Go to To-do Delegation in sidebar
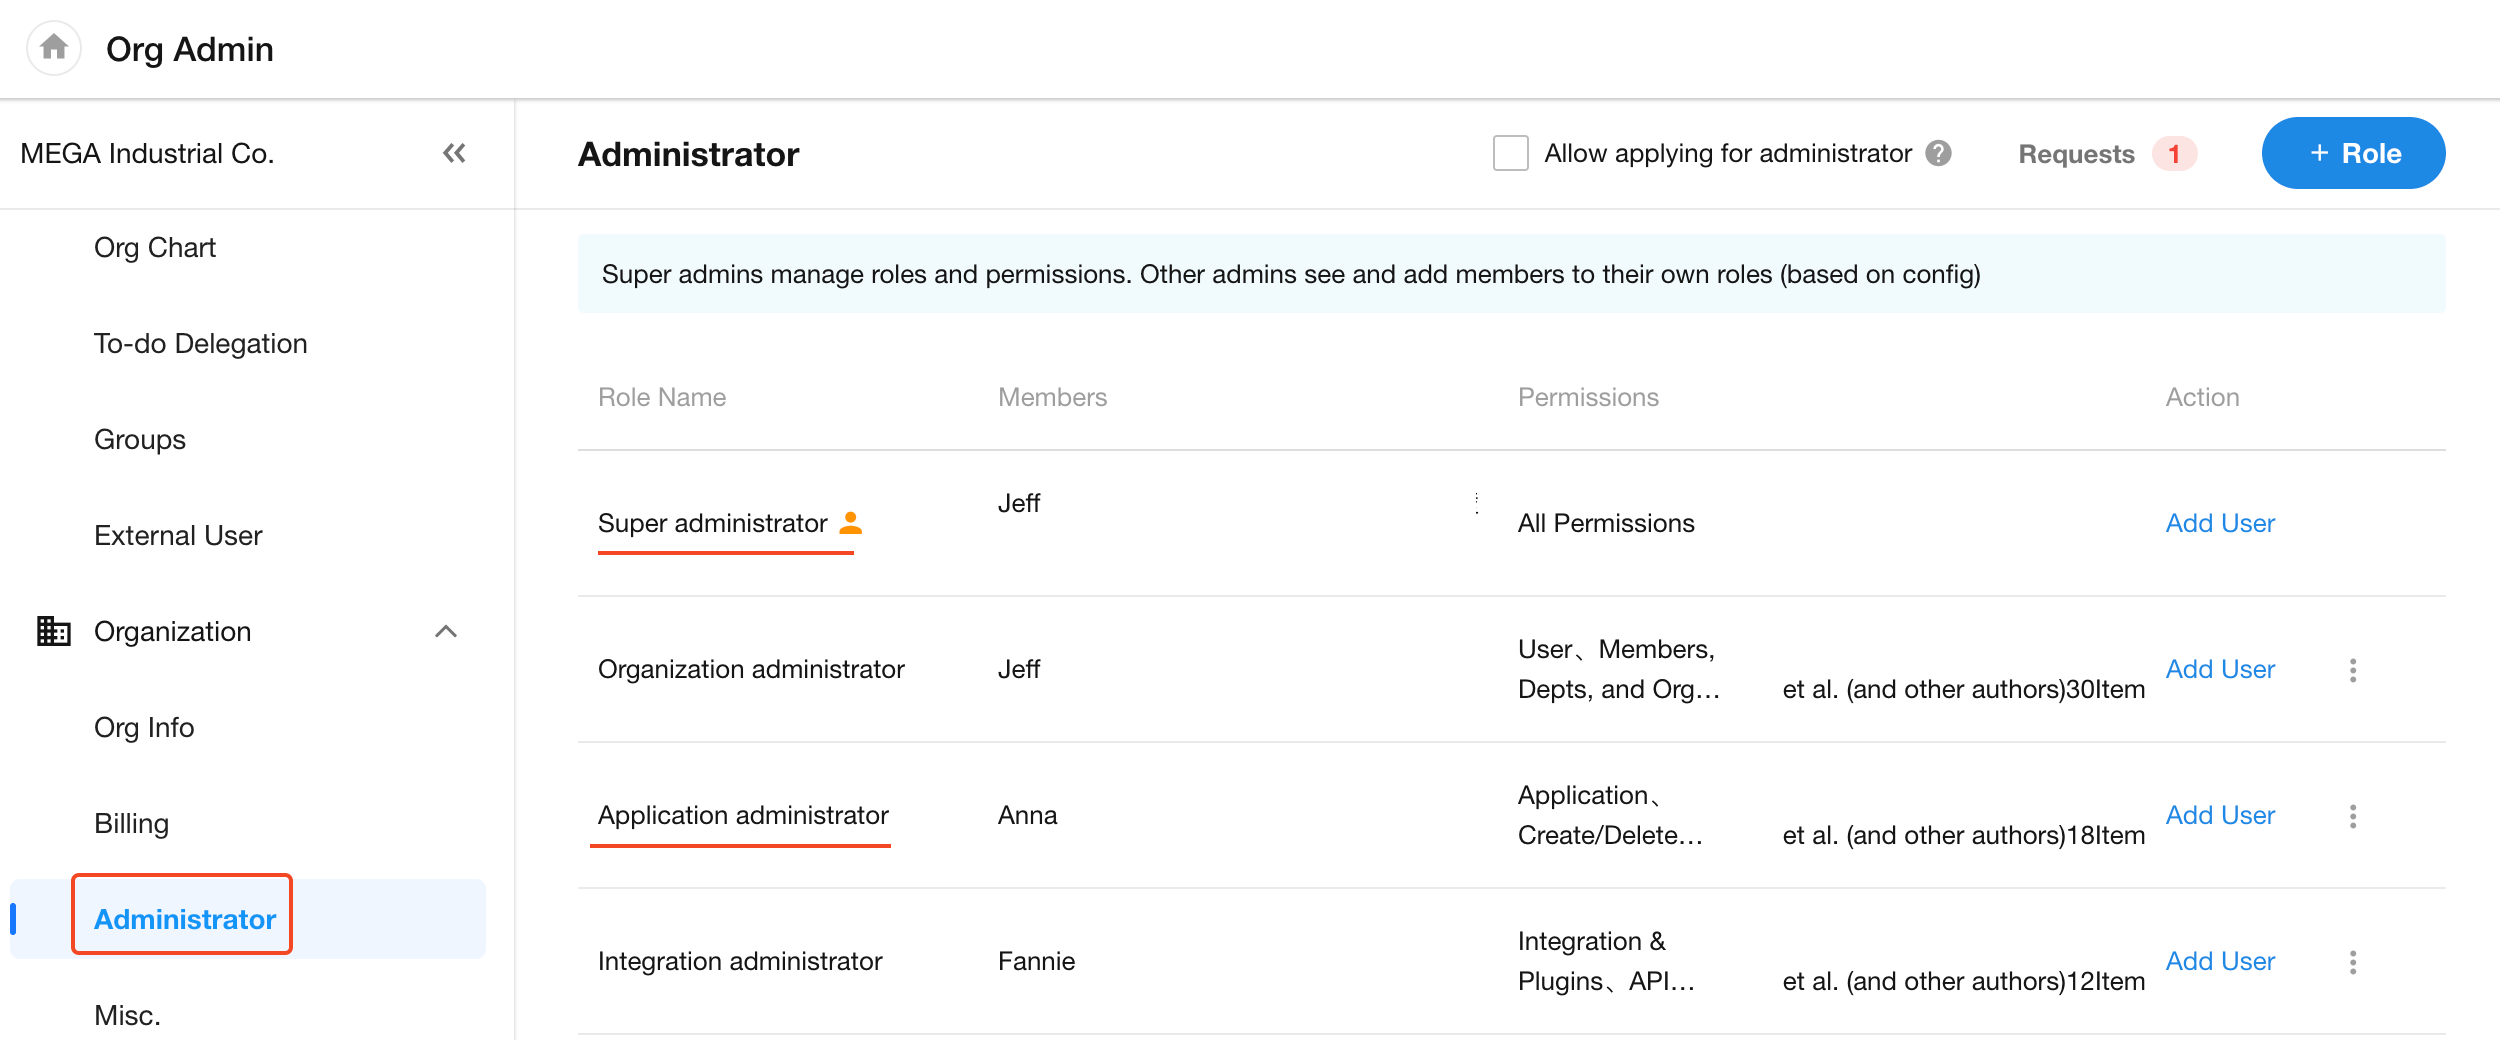2500x1040 pixels. [200, 343]
